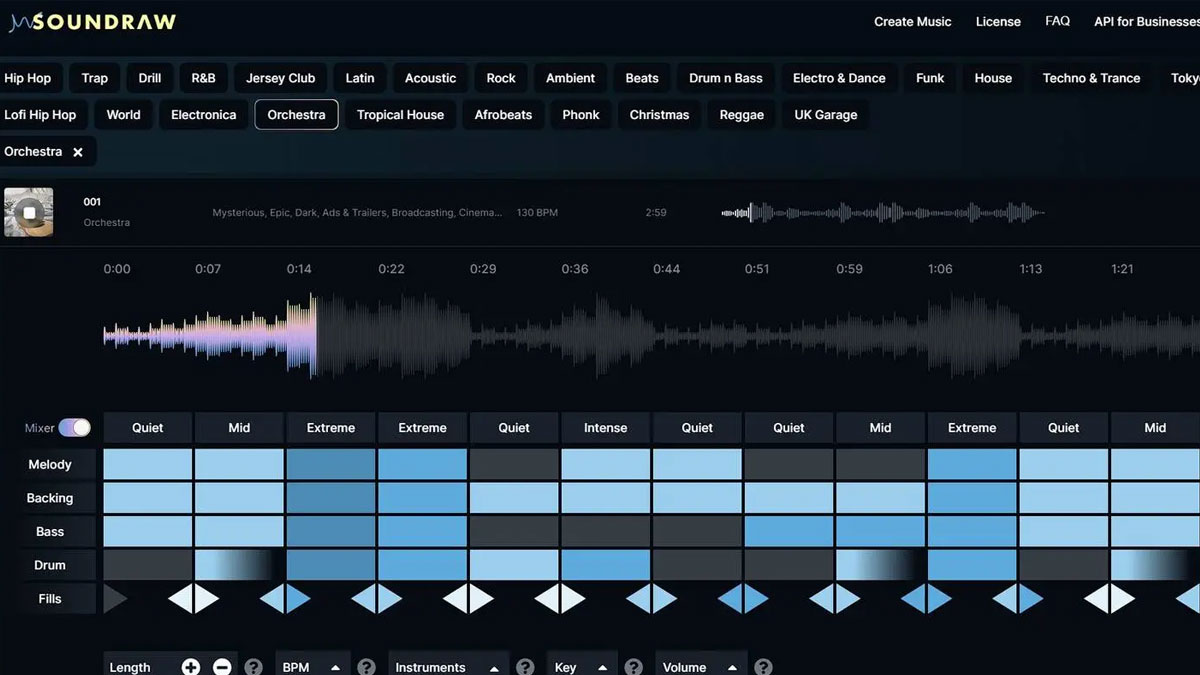
Task: Stop playback on track 001 thumbnail
Action: pyautogui.click(x=29, y=212)
